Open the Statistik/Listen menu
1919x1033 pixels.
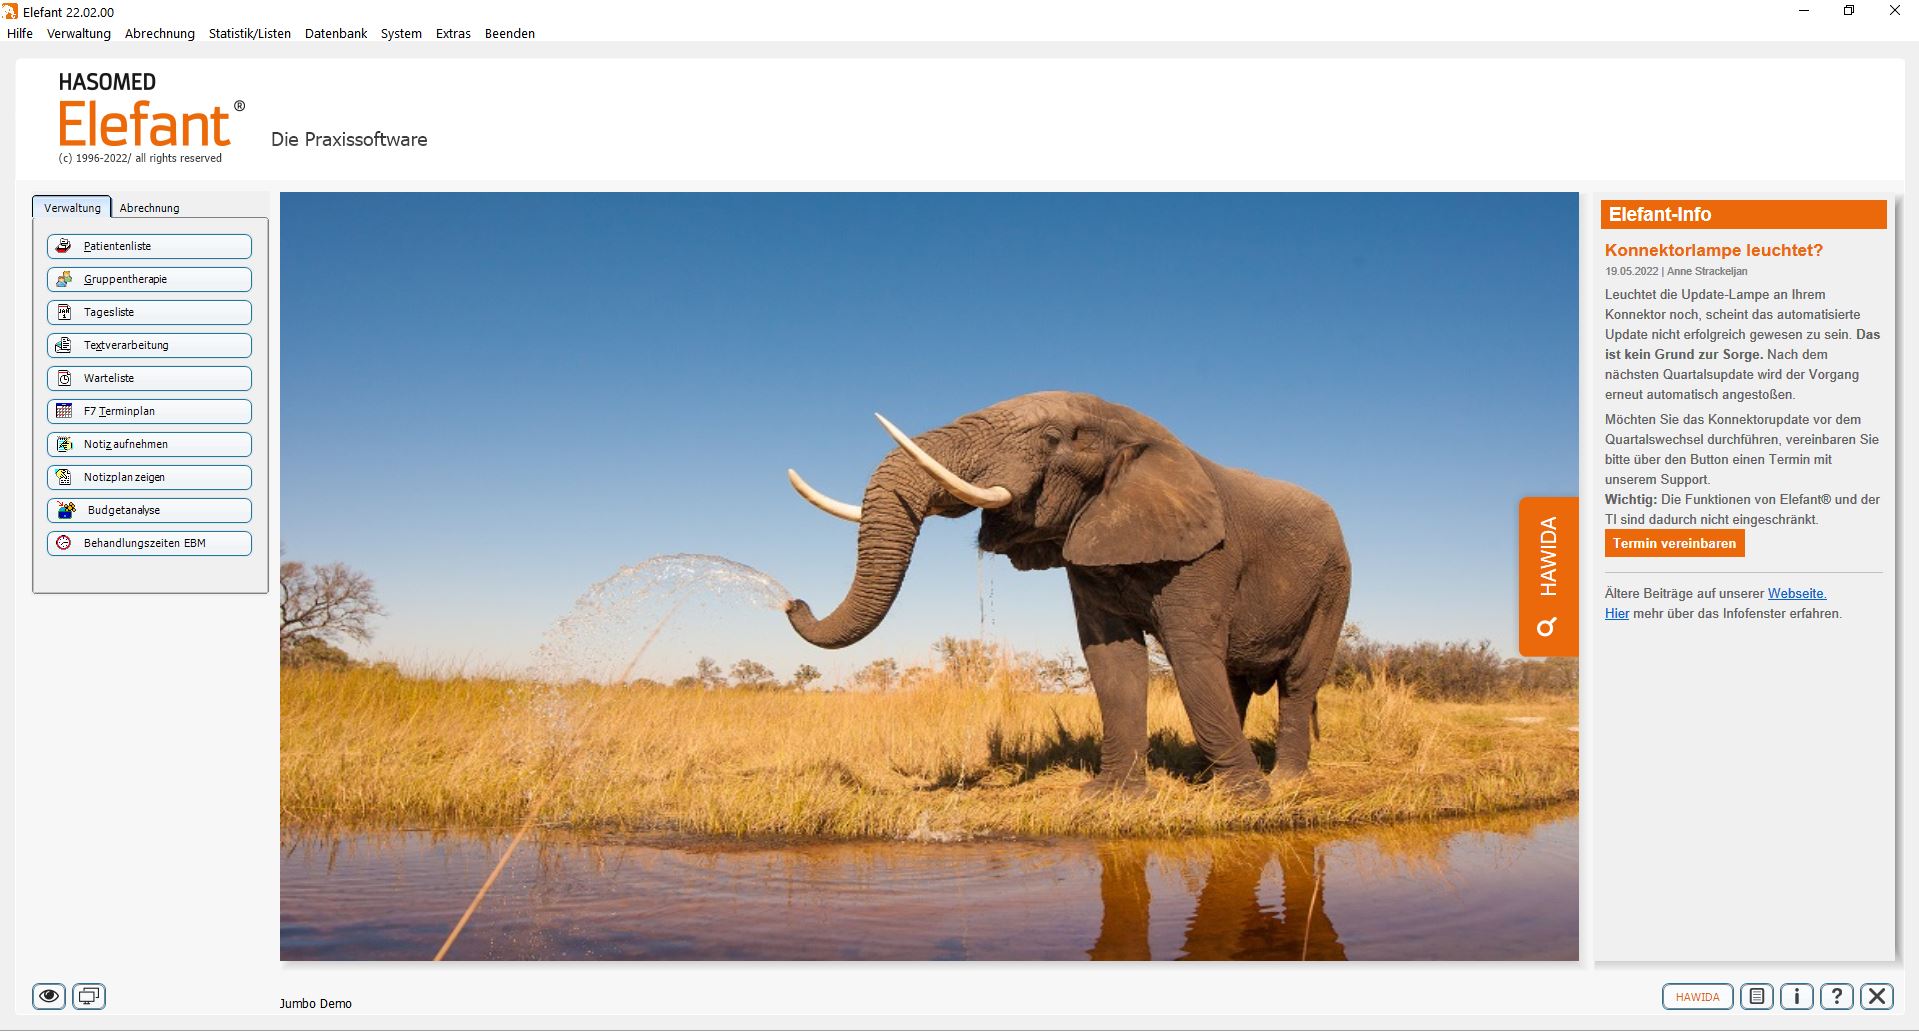(x=250, y=33)
